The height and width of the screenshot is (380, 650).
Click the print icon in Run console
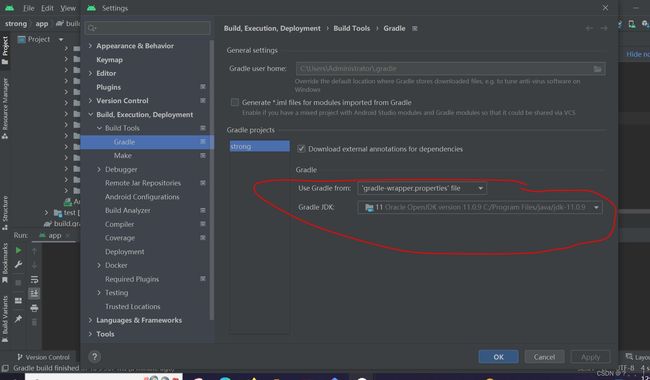point(34,308)
